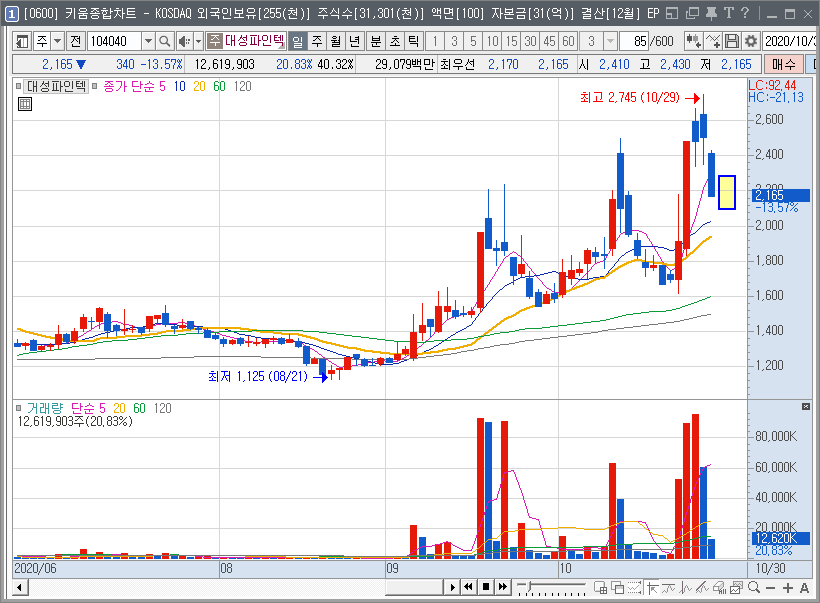Play chart replay

[452, 587]
